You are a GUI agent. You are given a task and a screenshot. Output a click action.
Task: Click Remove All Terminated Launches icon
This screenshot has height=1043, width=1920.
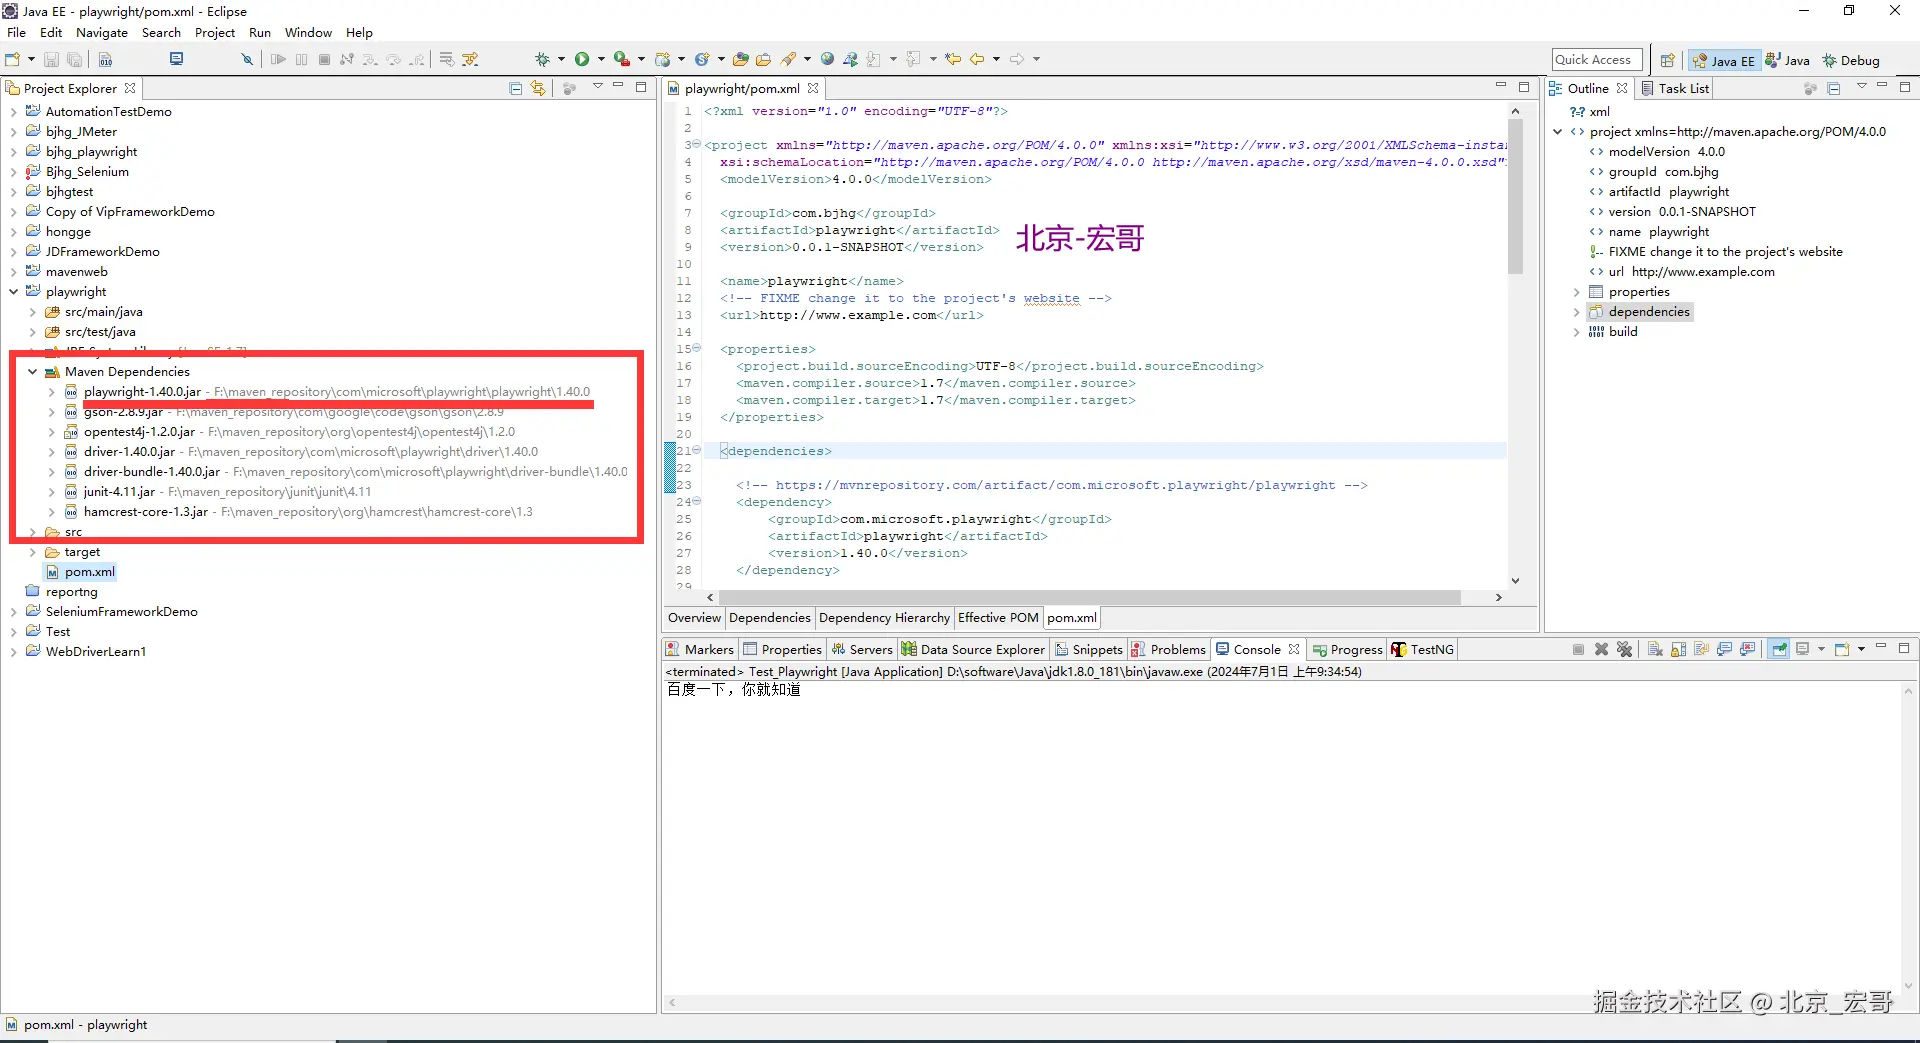[1624, 649]
